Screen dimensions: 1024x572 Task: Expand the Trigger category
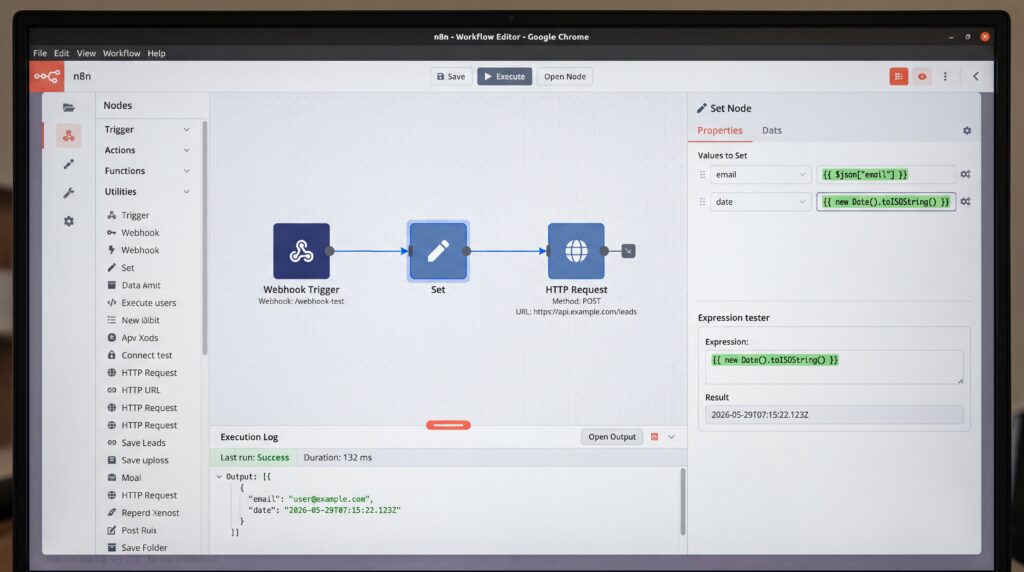[147, 129]
